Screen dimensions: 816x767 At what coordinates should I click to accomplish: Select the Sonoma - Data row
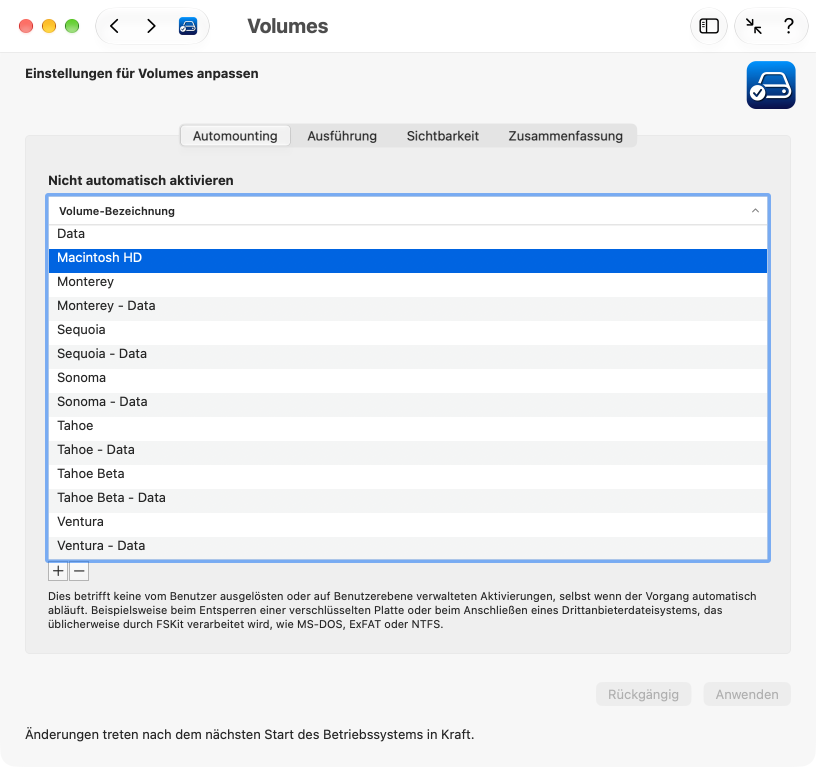(x=408, y=404)
